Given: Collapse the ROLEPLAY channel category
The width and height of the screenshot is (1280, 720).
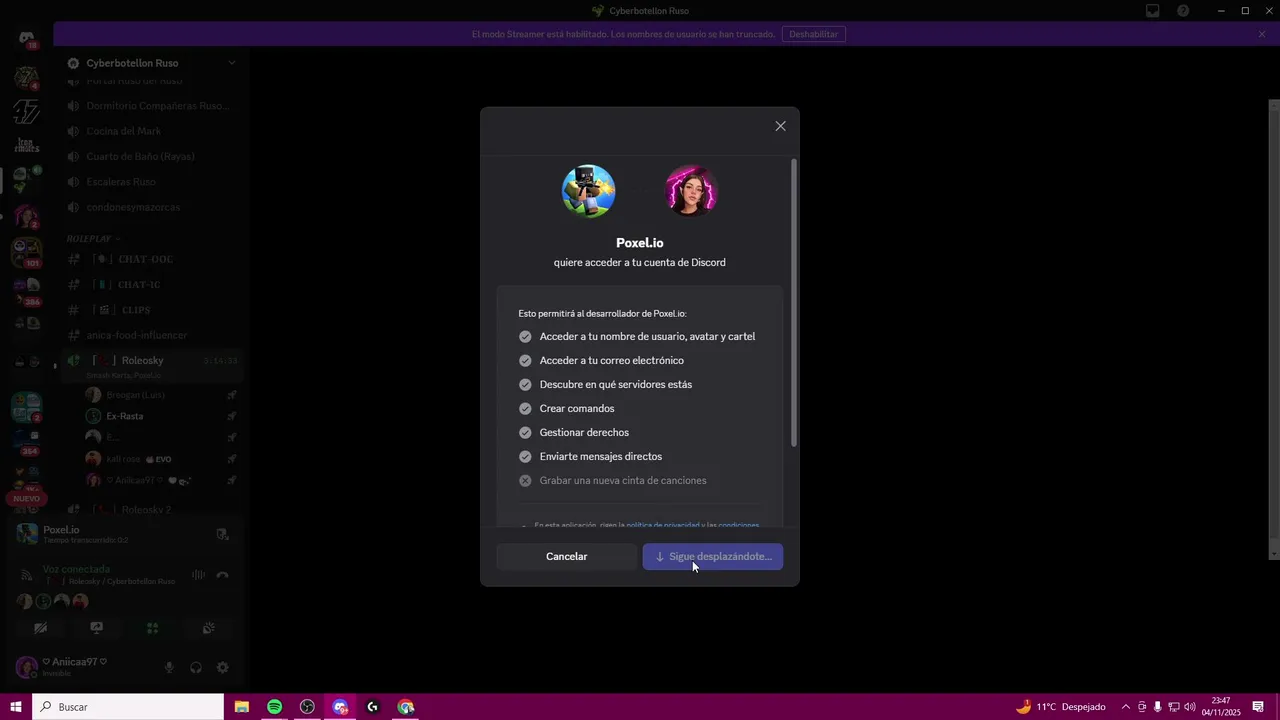Looking at the screenshot, I should coord(92,239).
